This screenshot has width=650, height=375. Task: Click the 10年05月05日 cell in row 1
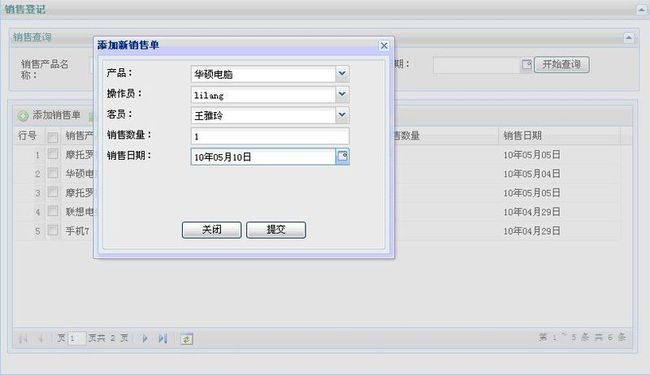(532, 155)
